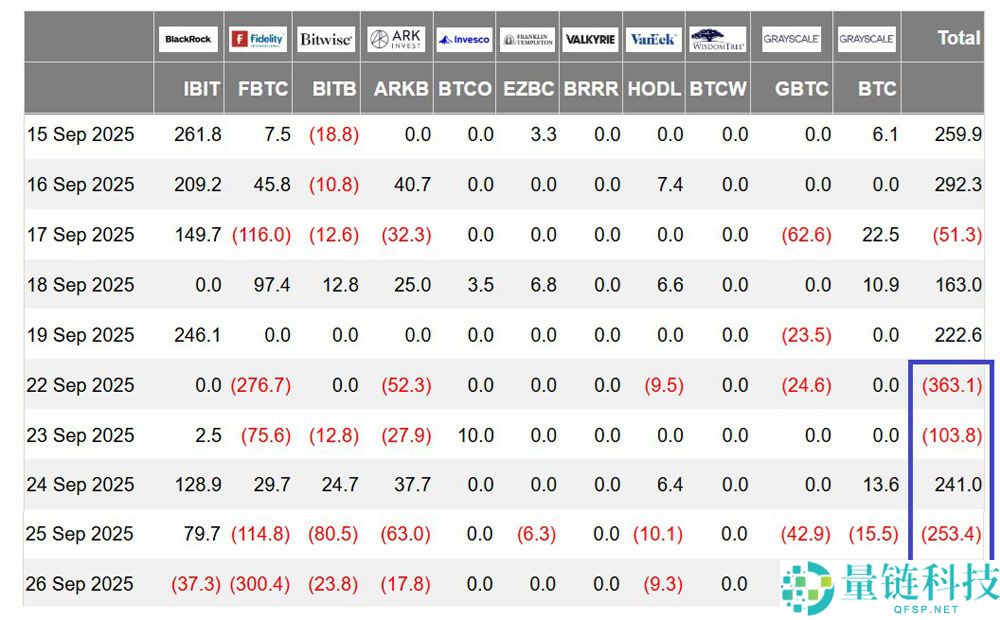The height and width of the screenshot is (620, 1000).
Task: Click the 26 Sep 2025 row label
Action: pyautogui.click(x=80, y=584)
